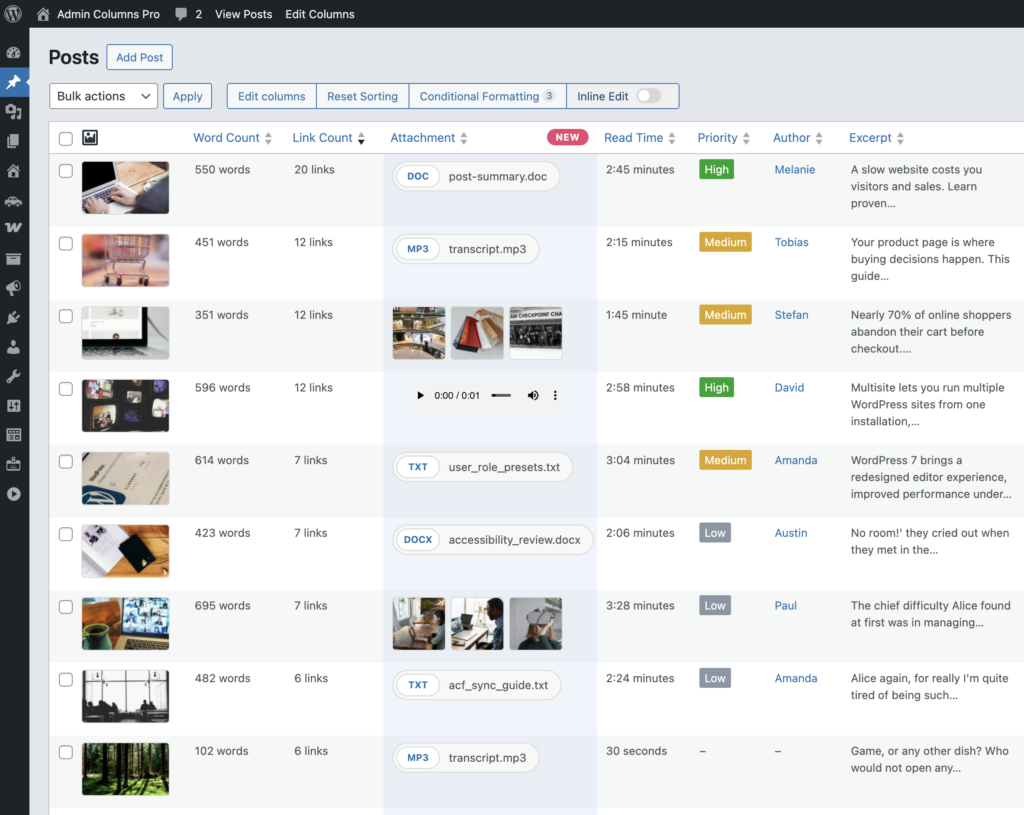Sort by the Read Time column
The height and width of the screenshot is (815, 1024).
(x=633, y=138)
